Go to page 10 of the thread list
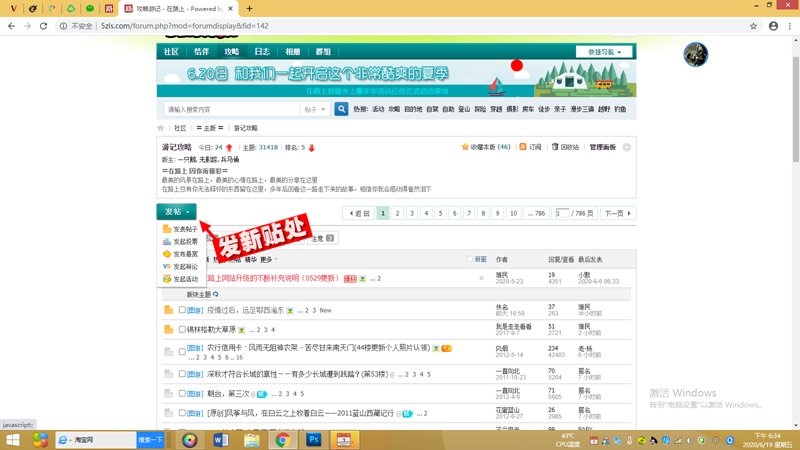The width and height of the screenshot is (800, 450). pyautogui.click(x=513, y=213)
